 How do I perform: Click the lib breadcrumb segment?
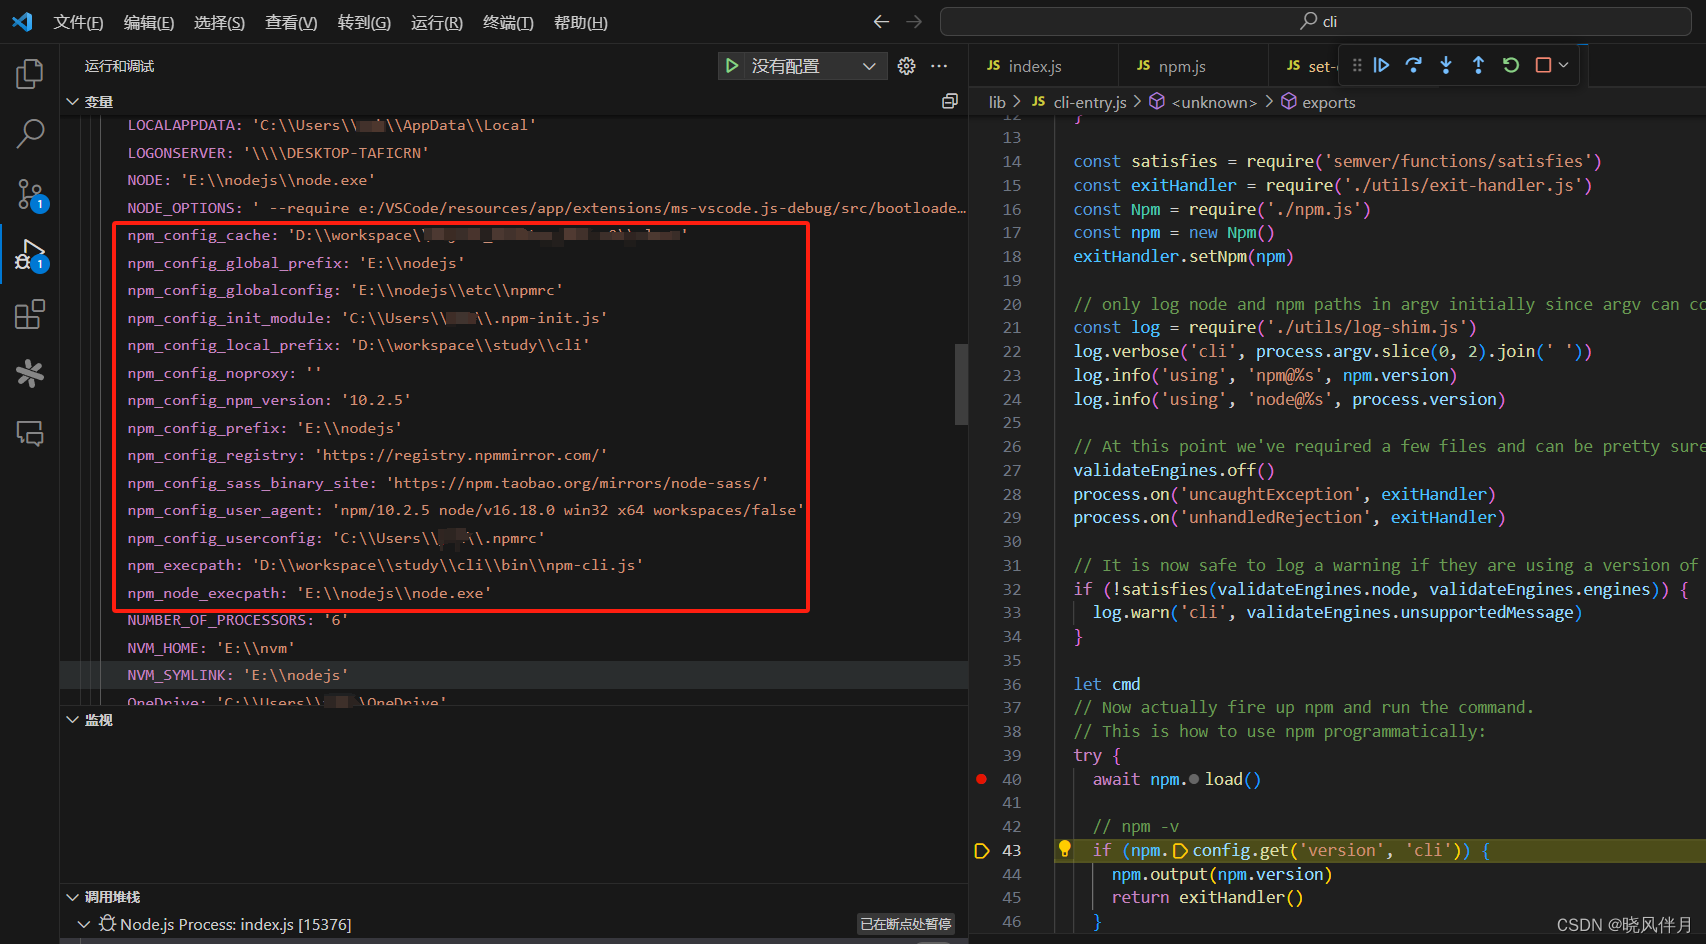997,102
